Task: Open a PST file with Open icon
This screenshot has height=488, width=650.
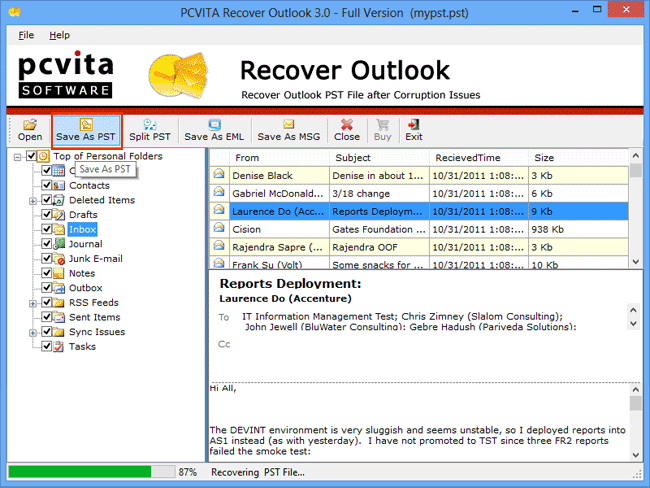Action: click(x=30, y=130)
